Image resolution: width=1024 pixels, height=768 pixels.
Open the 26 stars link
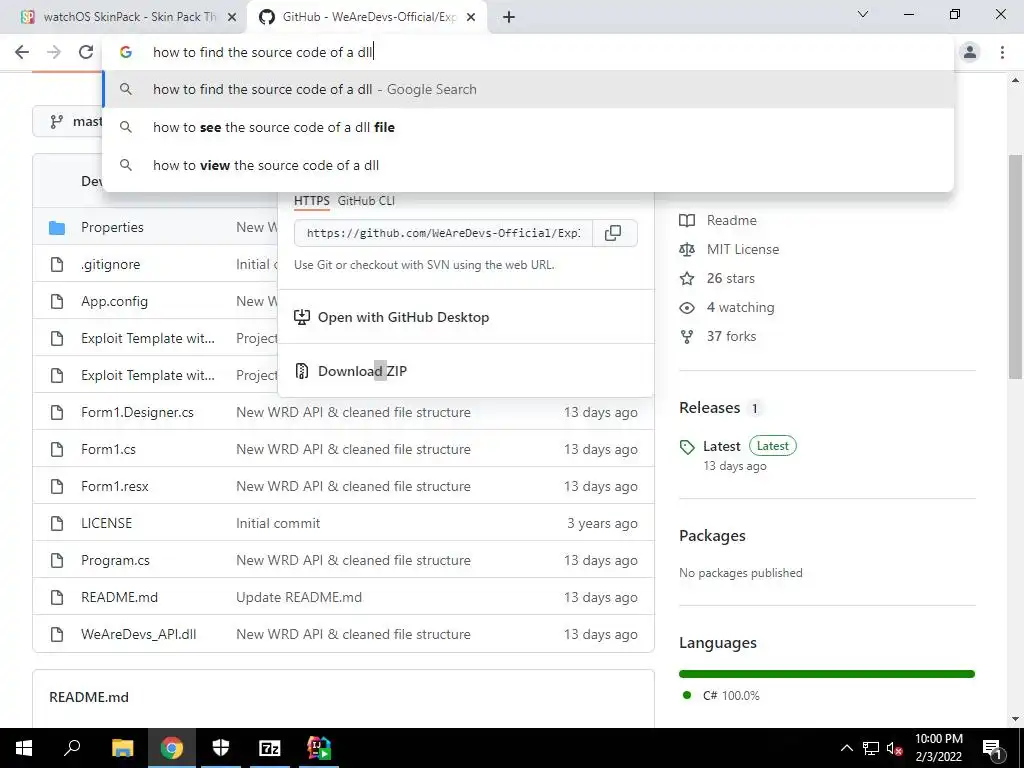tap(731, 278)
